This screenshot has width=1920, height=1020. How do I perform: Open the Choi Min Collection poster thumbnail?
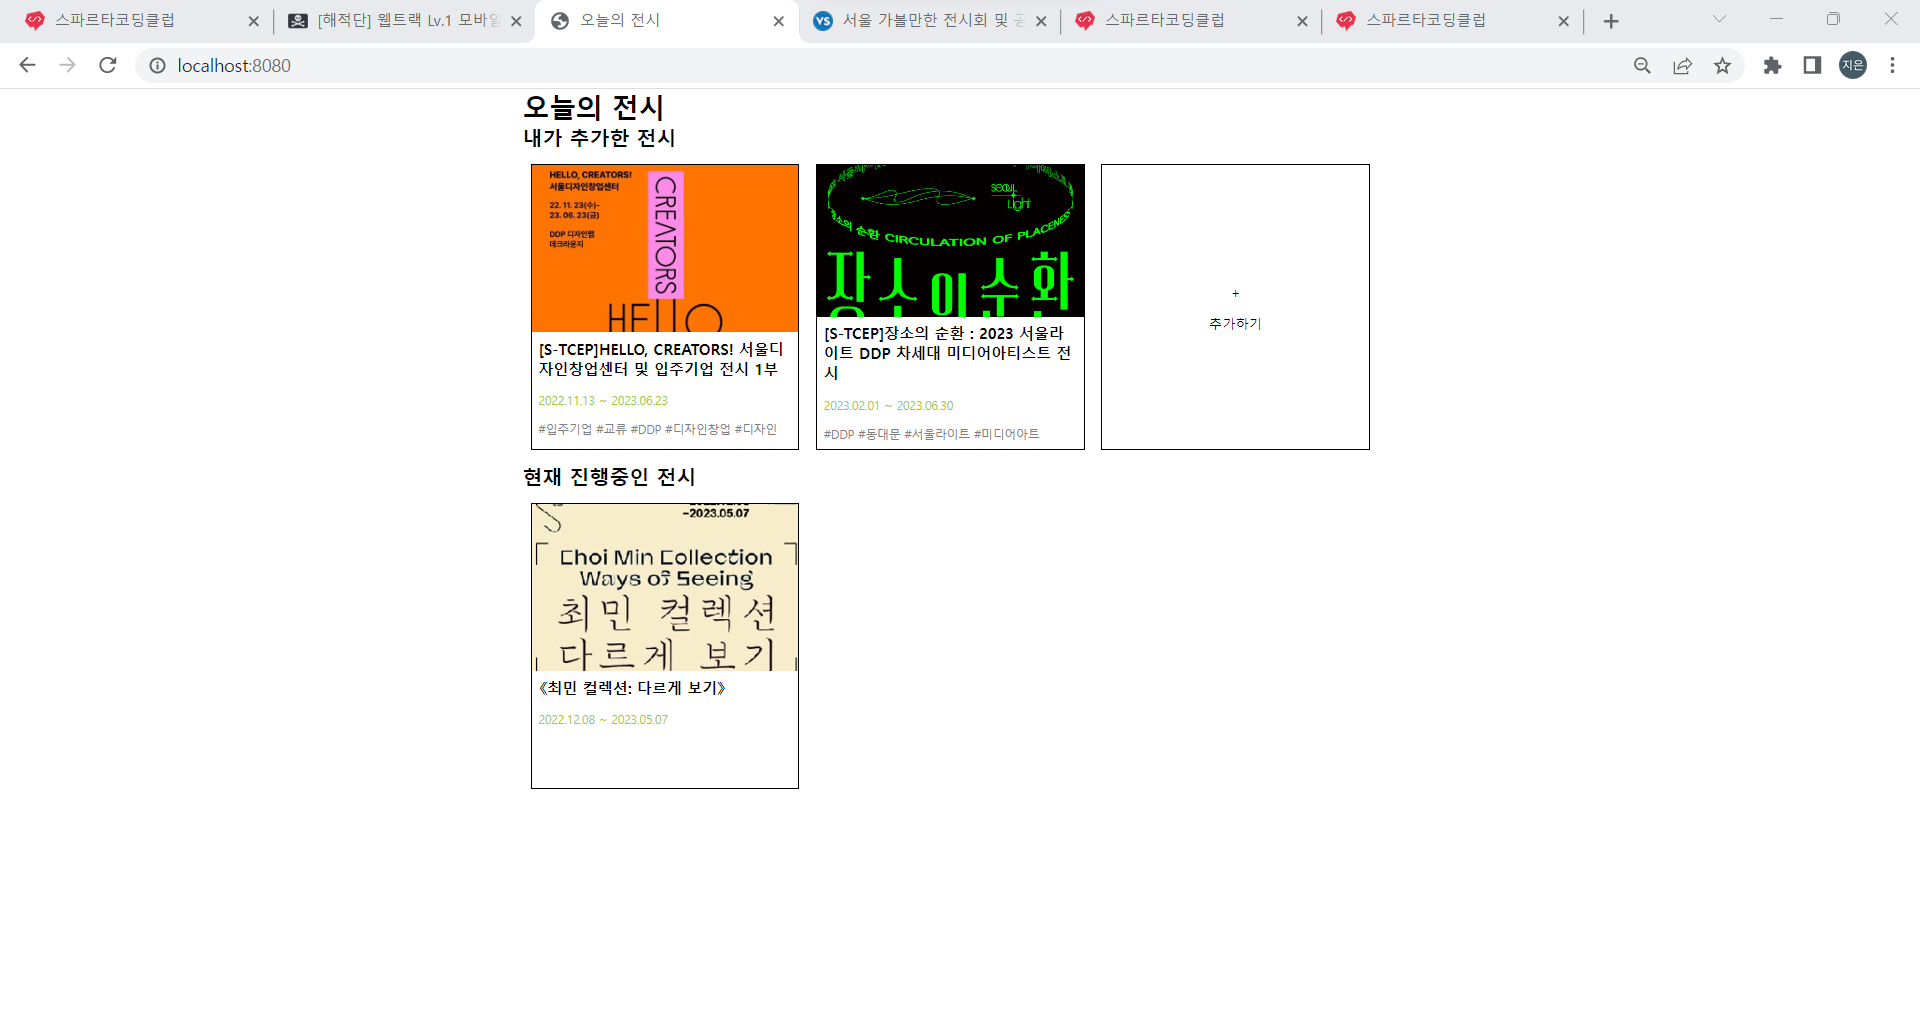[665, 587]
